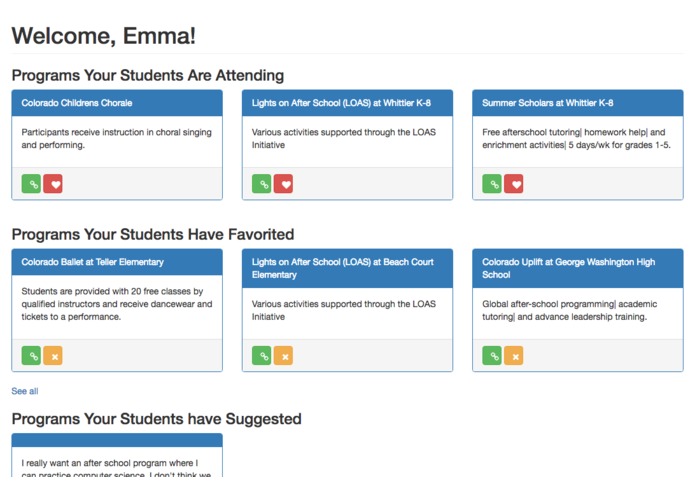
Task: Open Colorado Uplift at George Washington High School title
Action: [569, 268]
